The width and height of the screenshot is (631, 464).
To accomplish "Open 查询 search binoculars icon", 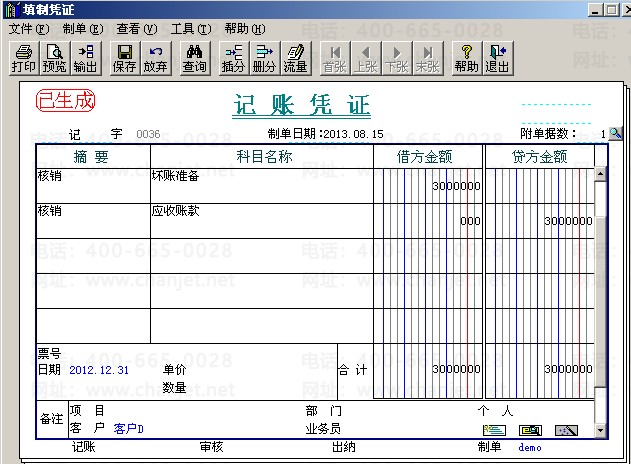I will click(x=194, y=58).
